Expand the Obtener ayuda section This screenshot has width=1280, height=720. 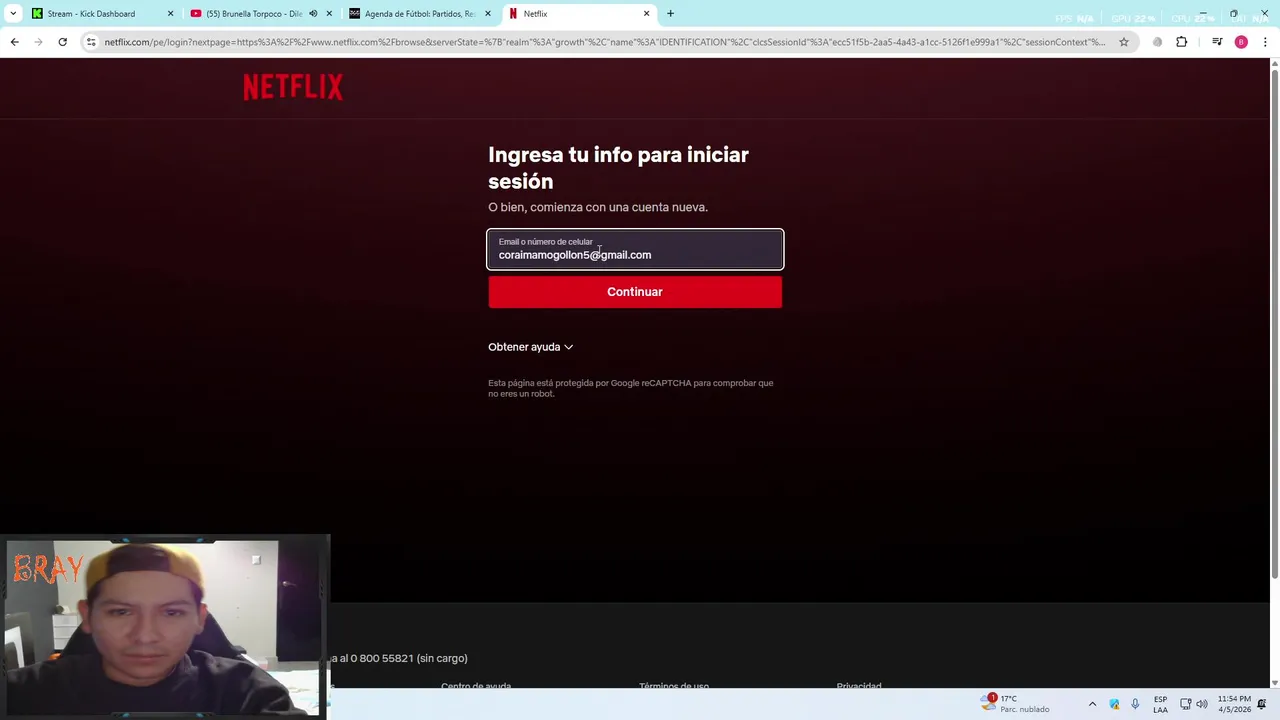pos(530,347)
